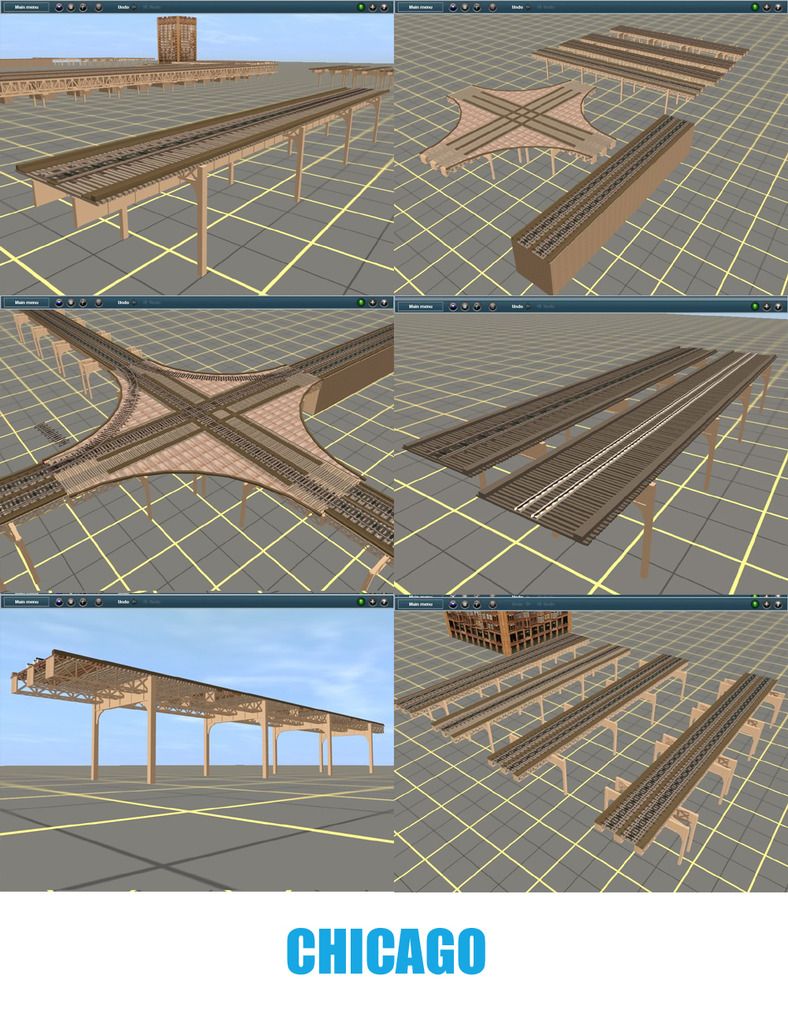The width and height of the screenshot is (788, 1024).
Task: Click first round icon after Main menu, twin track-deck panel
Action: 453,306
